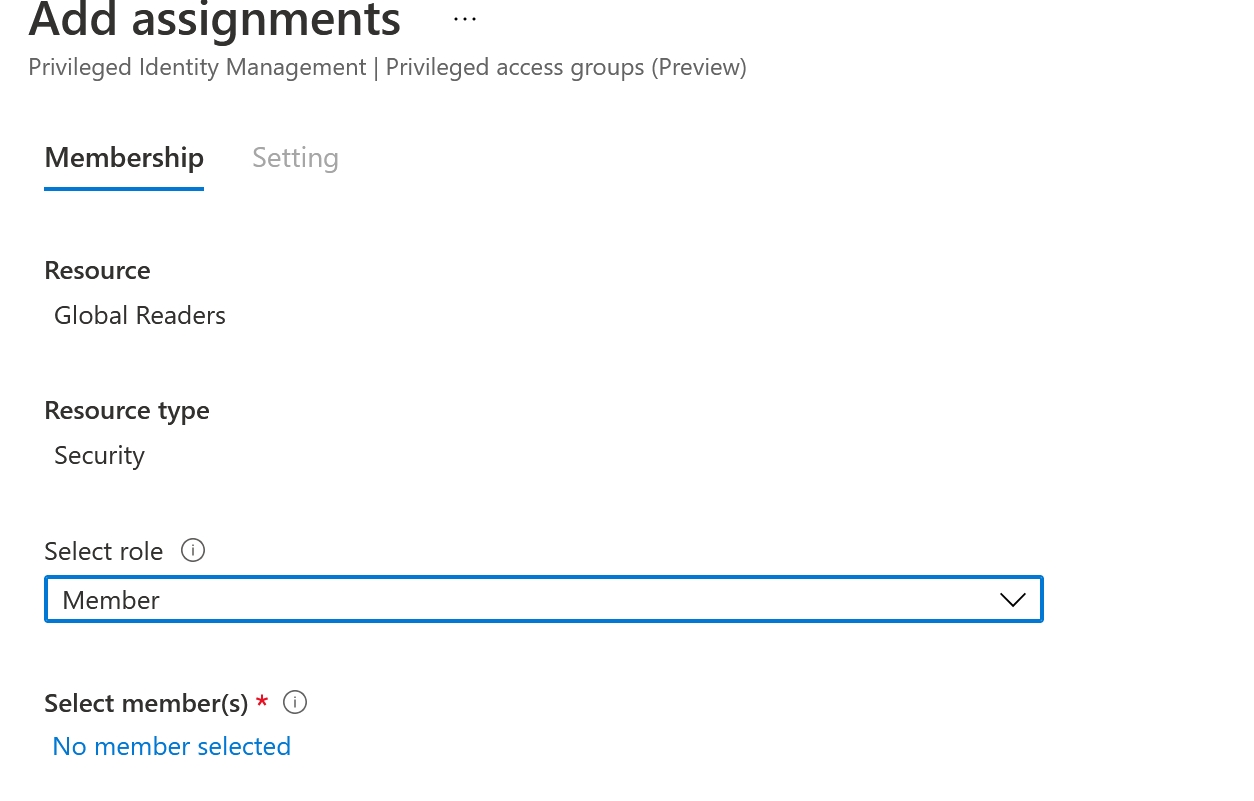Click the blue underline beneath Membership tab

coord(124,188)
